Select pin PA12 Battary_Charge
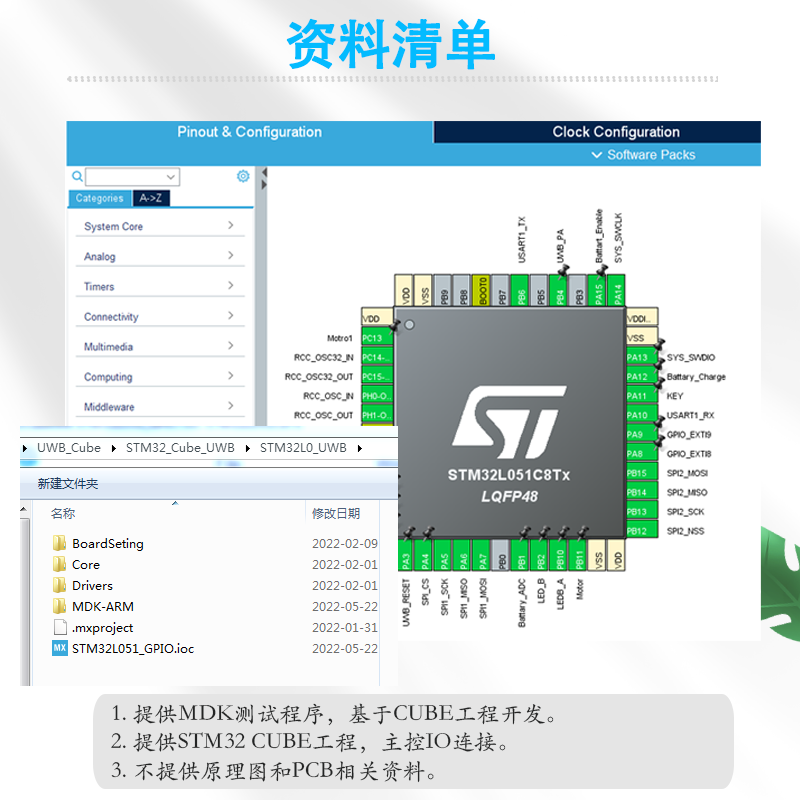The image size is (800, 800). click(642, 377)
